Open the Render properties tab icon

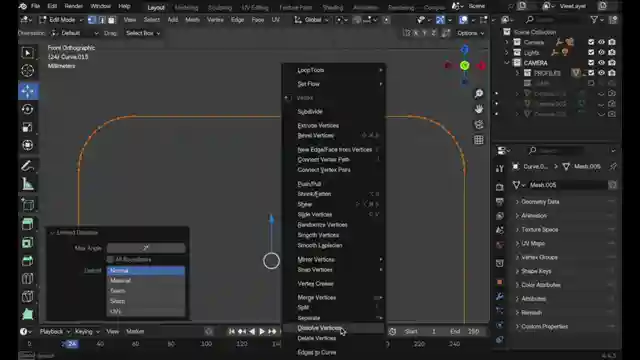pyautogui.click(x=500, y=187)
